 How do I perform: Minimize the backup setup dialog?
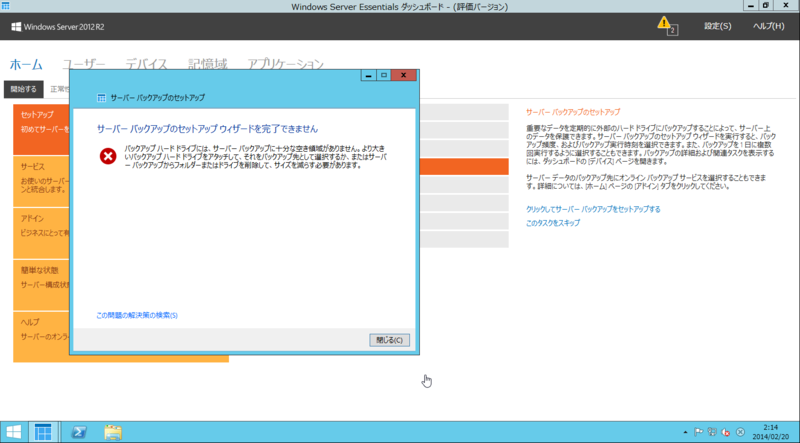coord(369,76)
